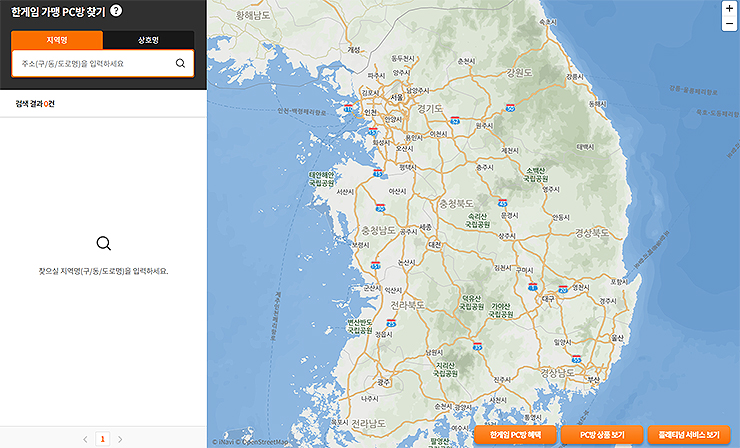Click the 대전 label on map
Viewport: 740px width, 448px height.
[x=434, y=245]
